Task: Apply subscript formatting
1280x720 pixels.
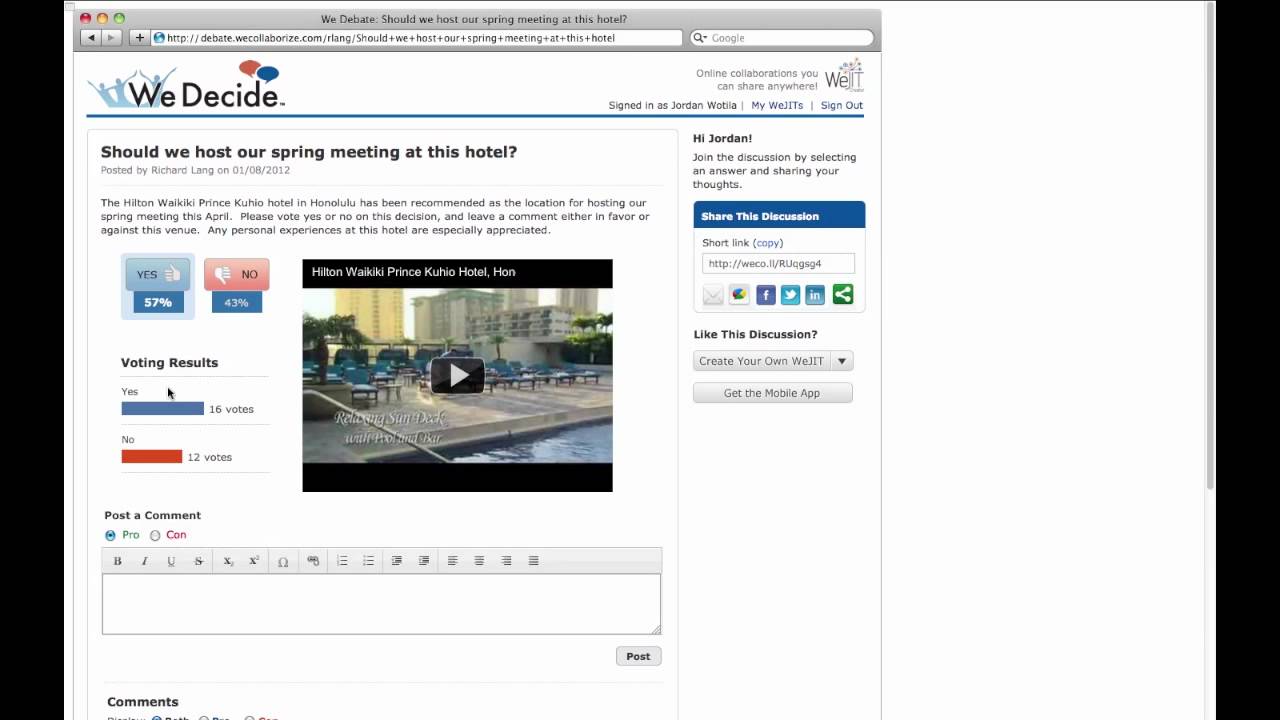Action: [228, 561]
